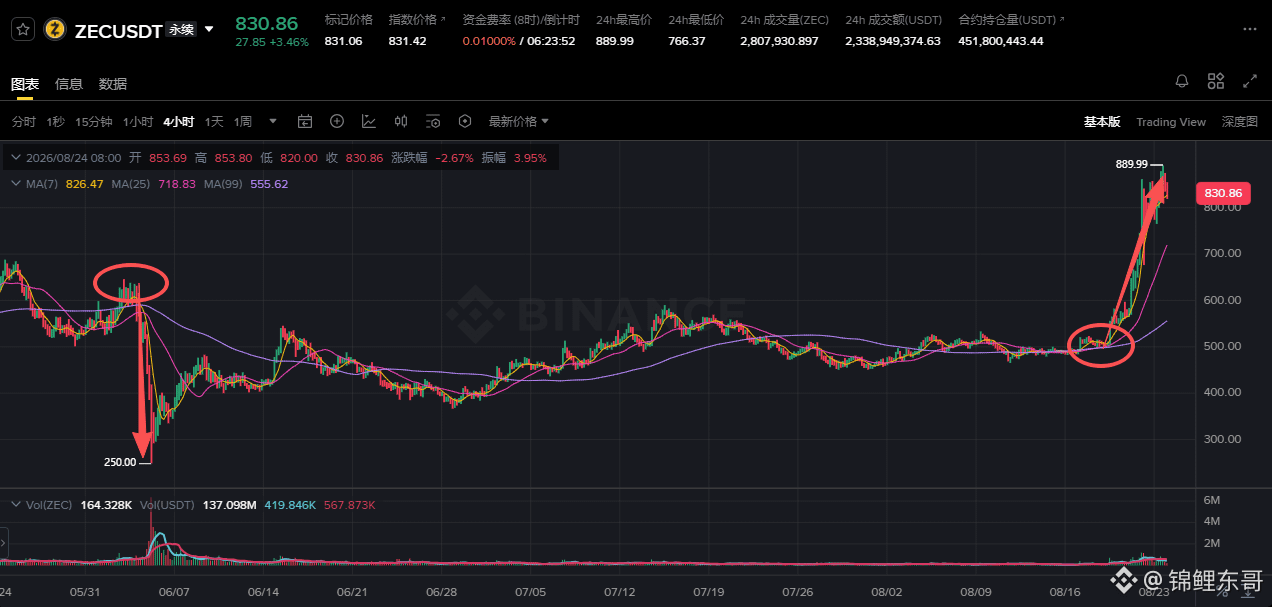Click the 永续 perpetual contract tag
This screenshot has width=1272, height=607.
tap(181, 30)
